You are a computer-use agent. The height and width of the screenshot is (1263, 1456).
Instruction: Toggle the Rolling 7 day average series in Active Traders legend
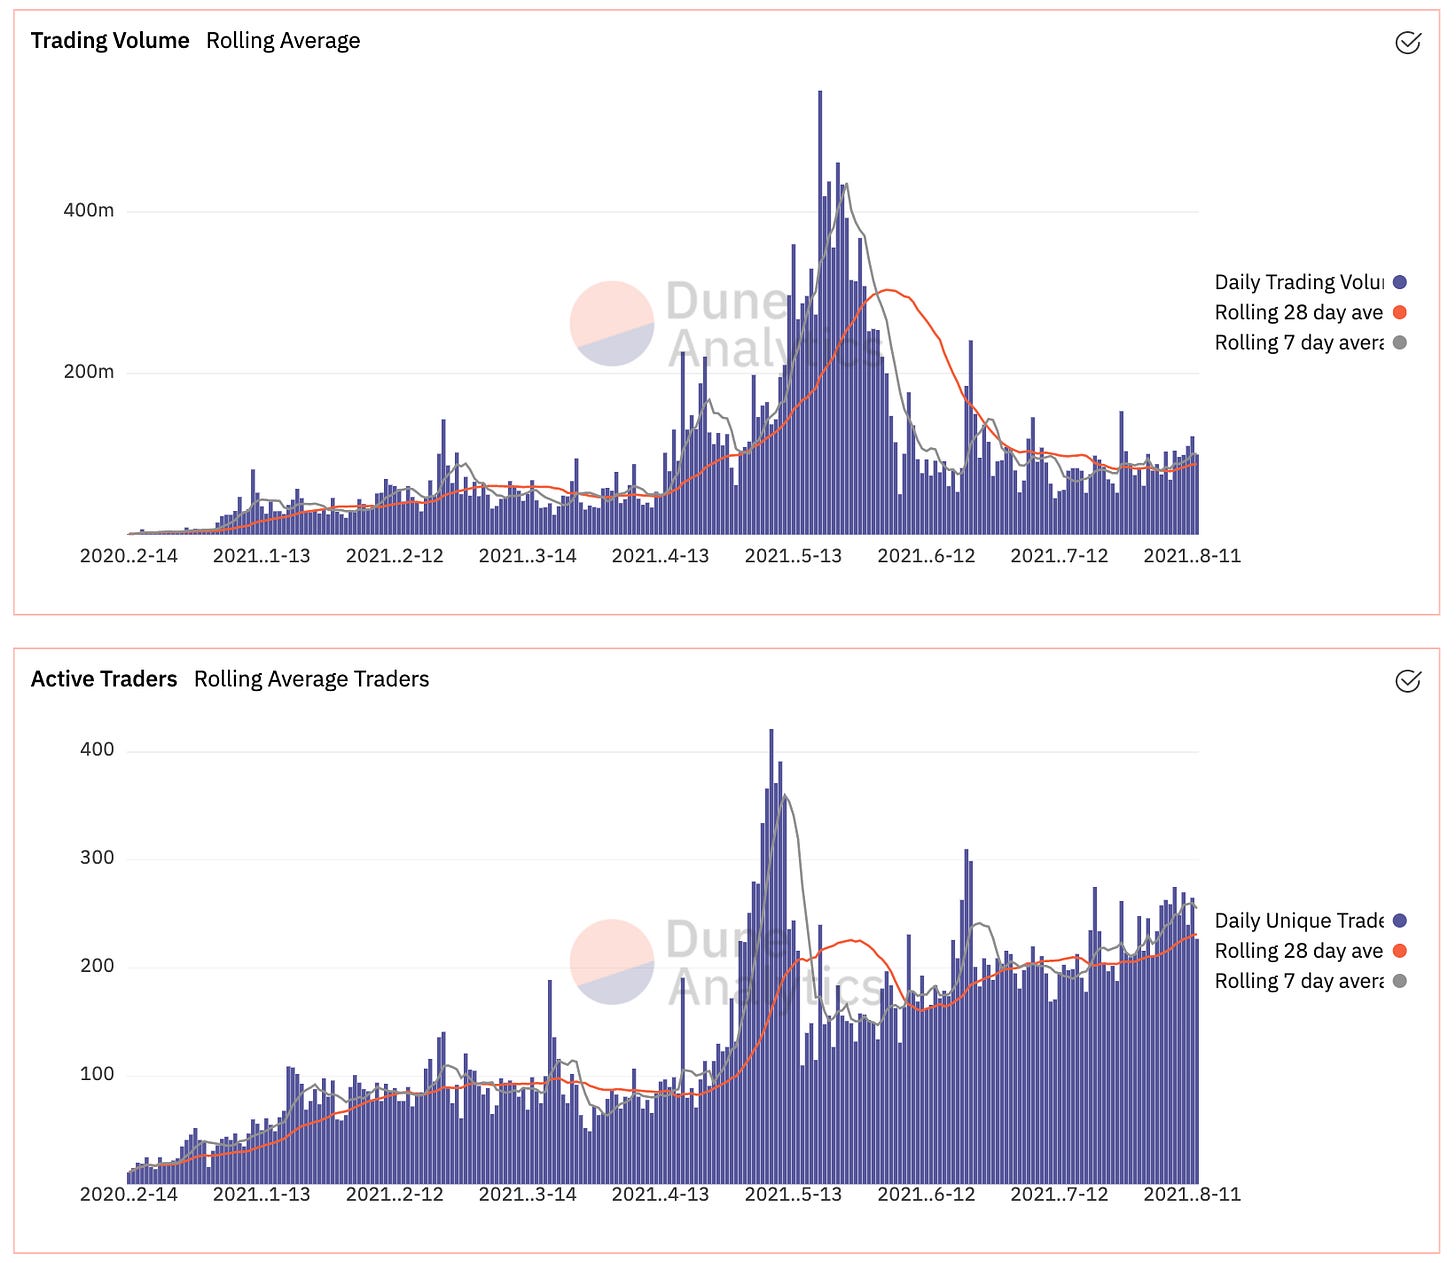pos(1298,981)
